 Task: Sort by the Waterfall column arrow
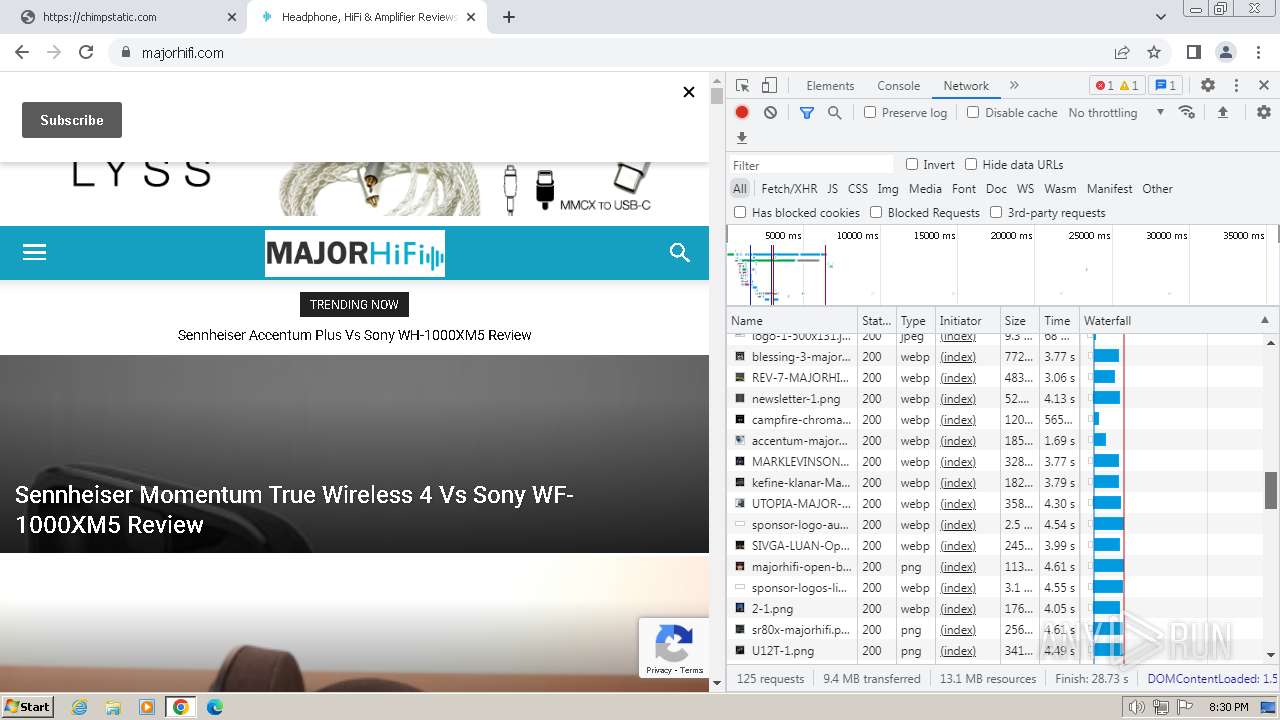1264,321
